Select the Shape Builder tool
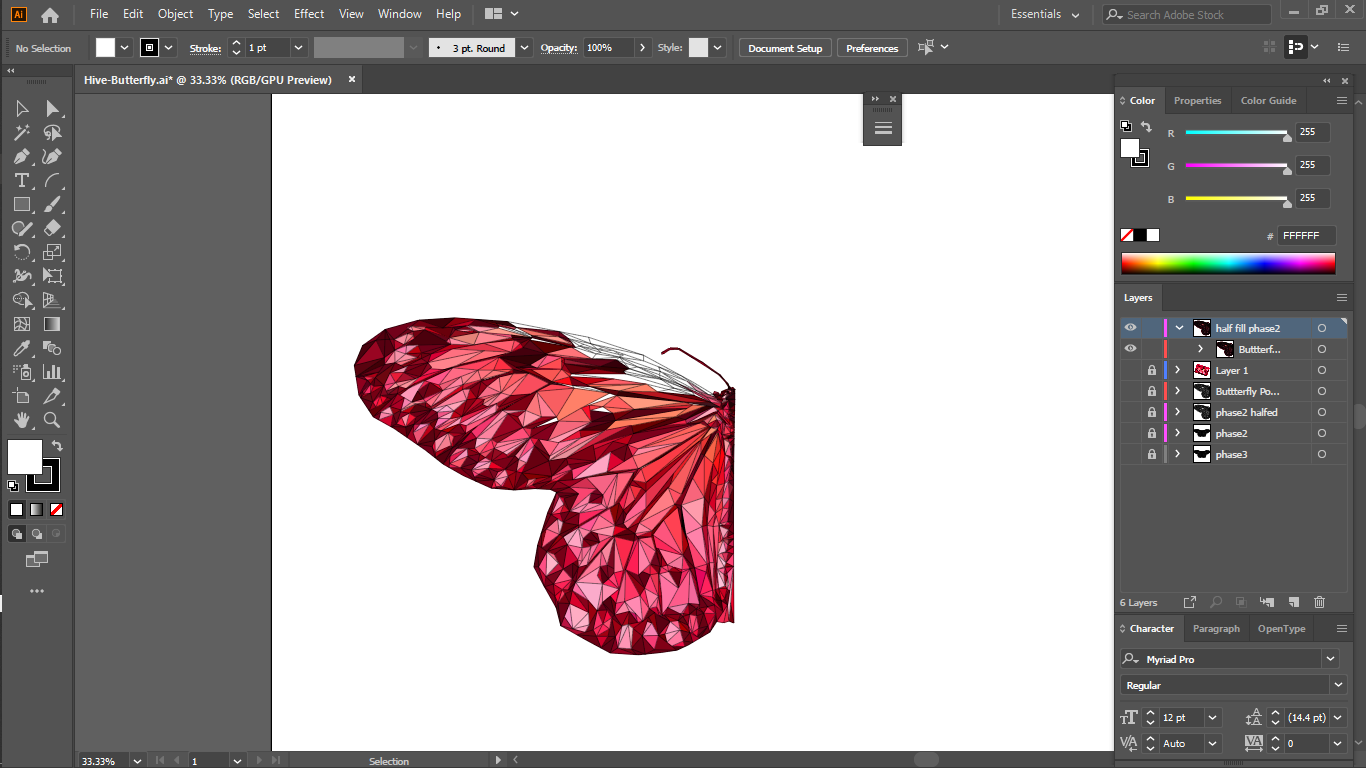This screenshot has height=768, width=1366. point(22,300)
